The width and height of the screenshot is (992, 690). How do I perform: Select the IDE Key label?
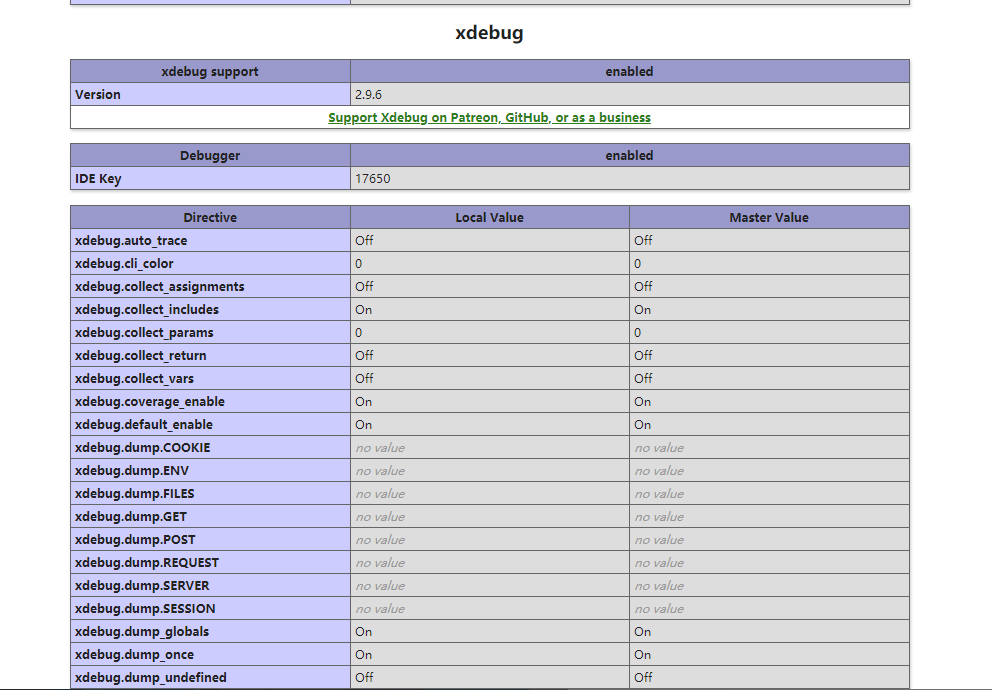pos(98,179)
